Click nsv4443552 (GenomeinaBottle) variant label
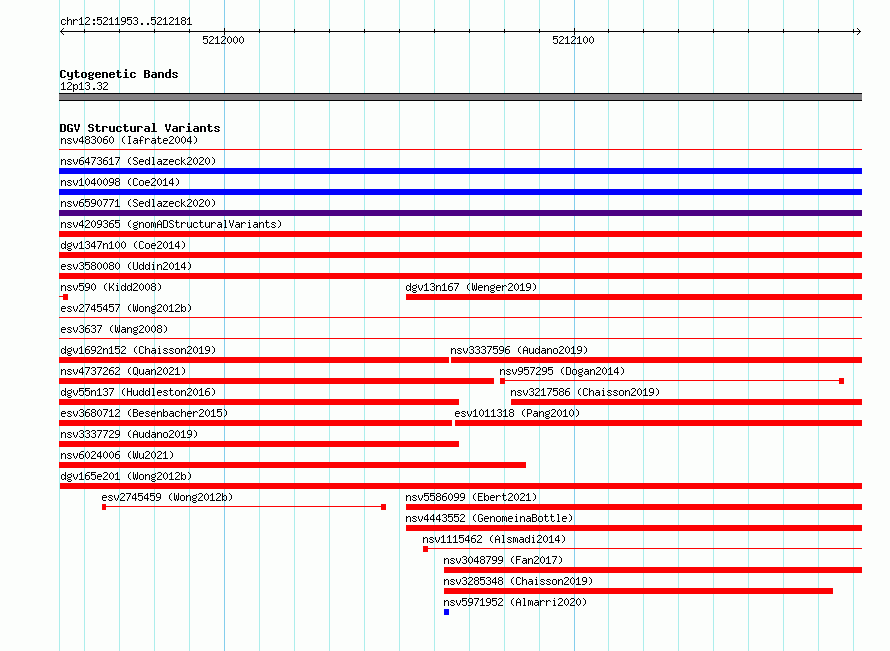The image size is (890, 651). pyautogui.click(x=489, y=518)
